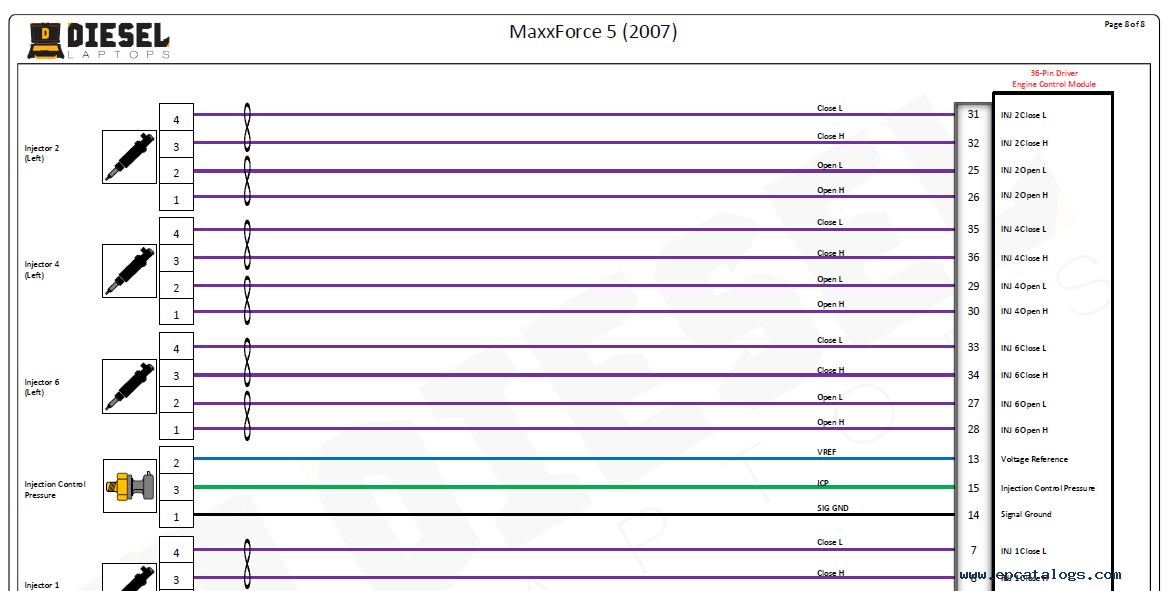
Task: Select ECM pin number 36
Action: coord(973,257)
